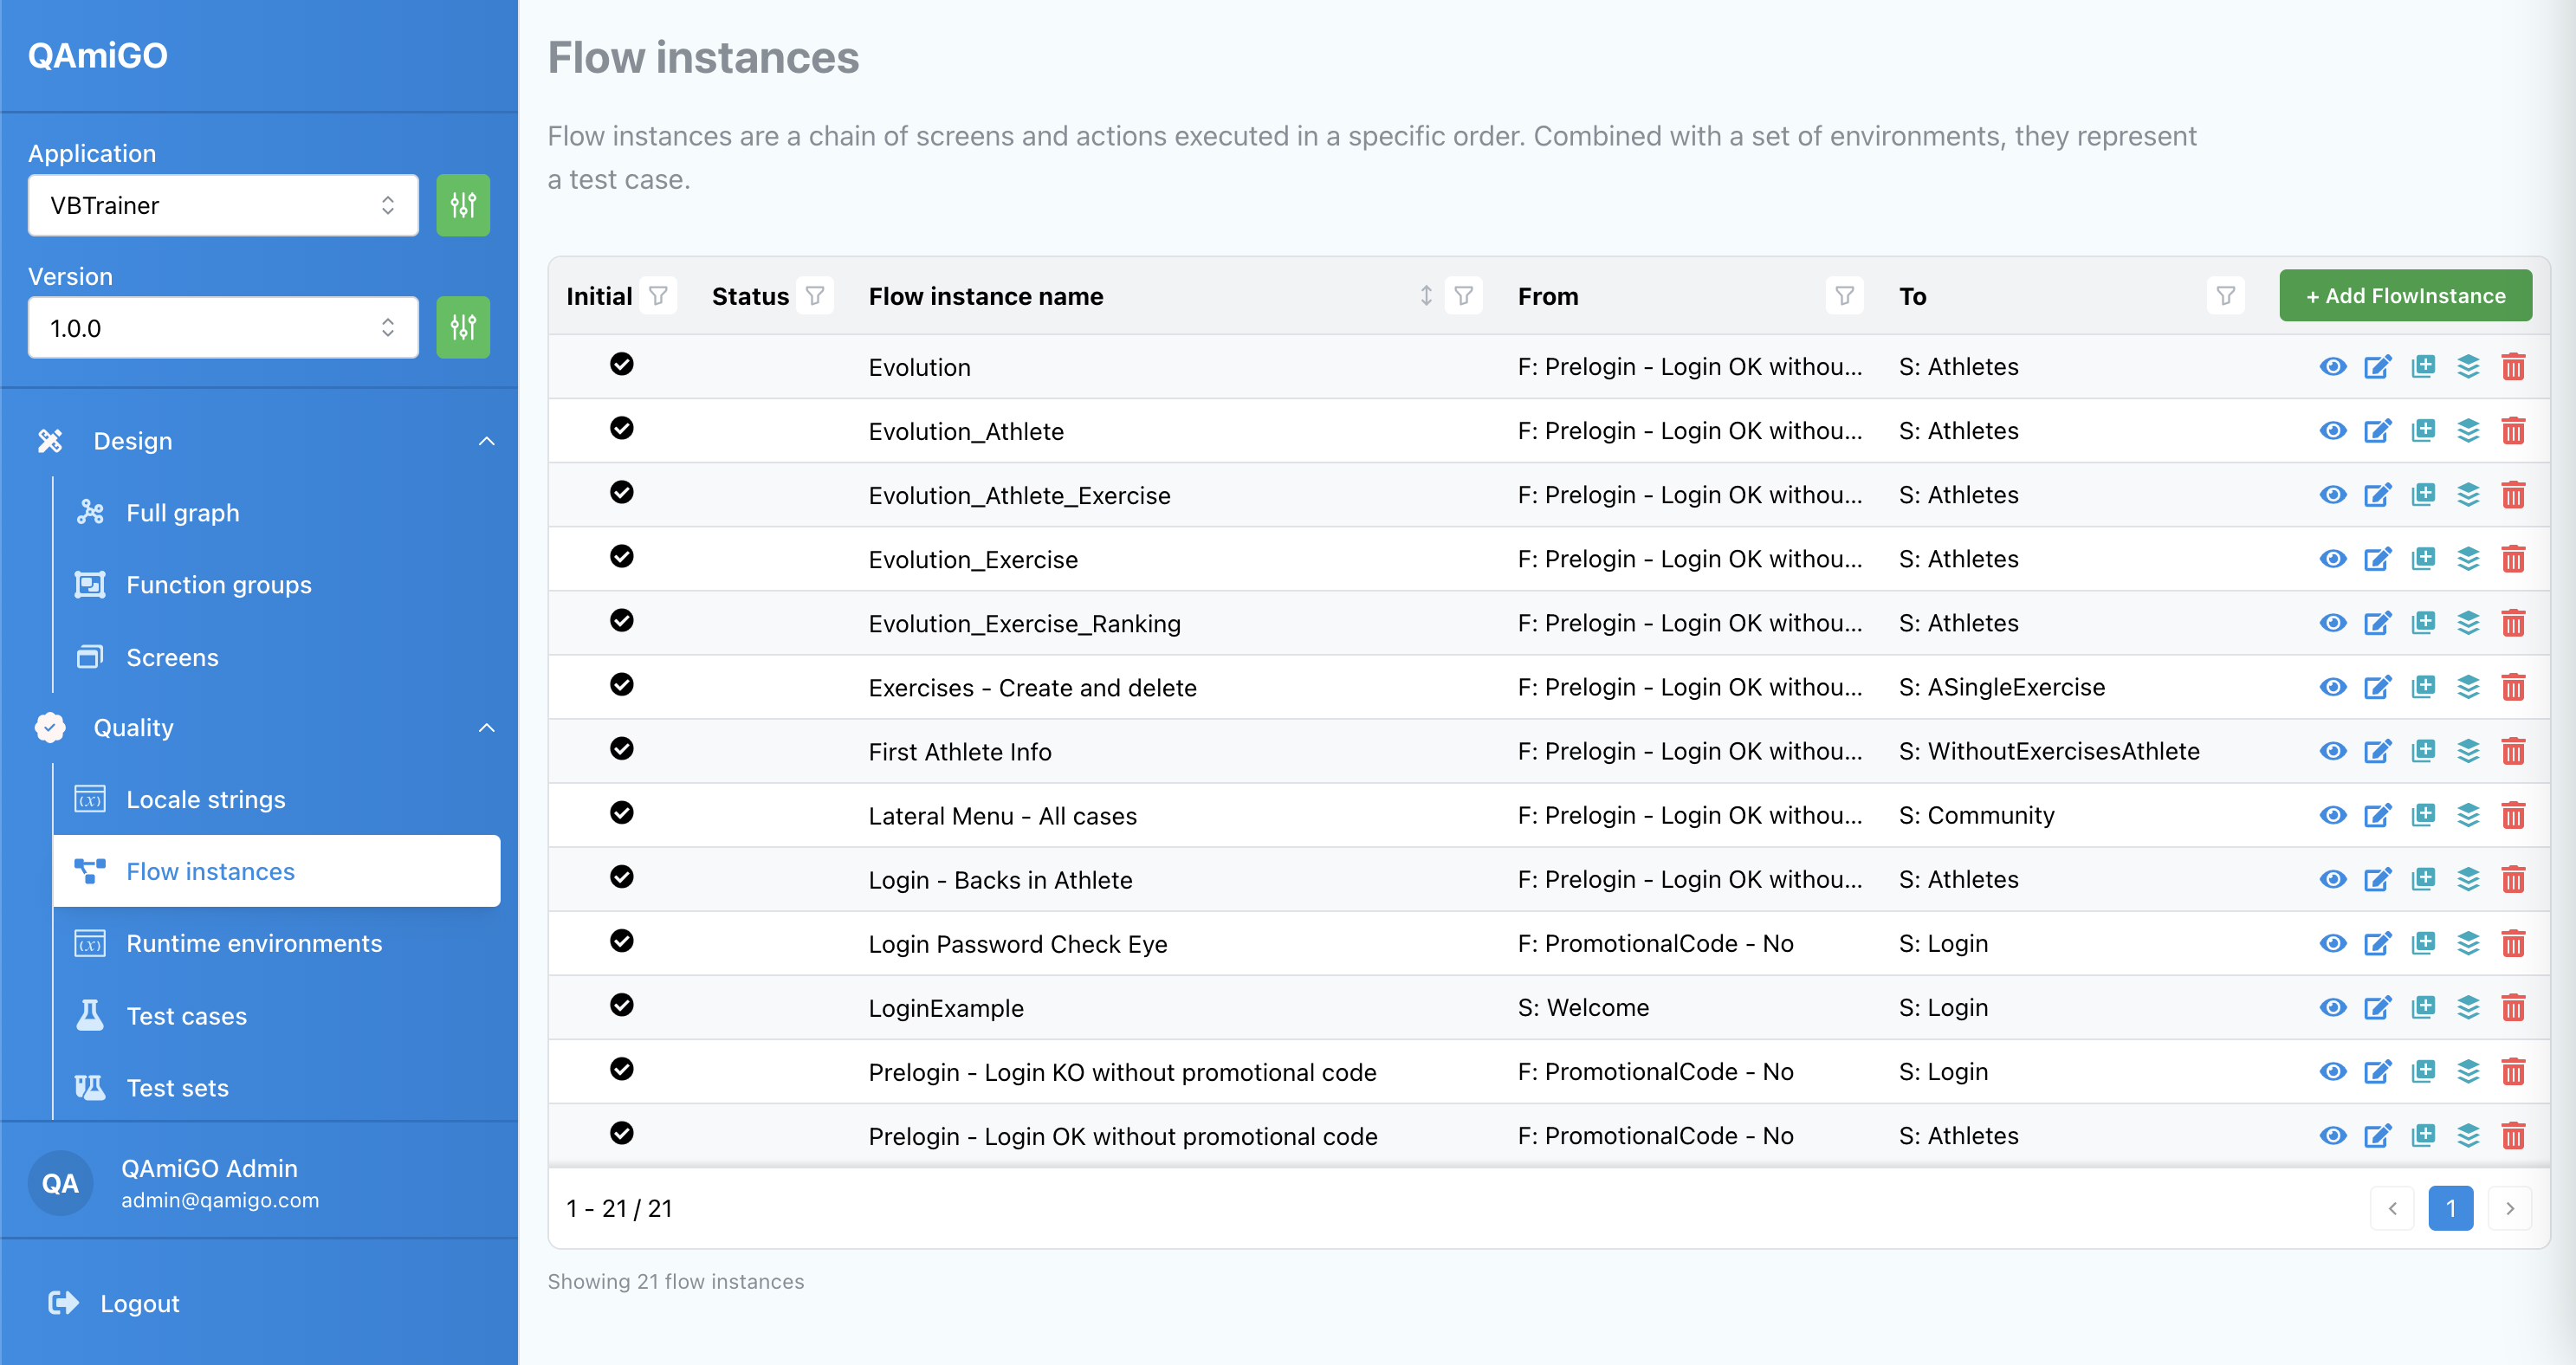The height and width of the screenshot is (1365, 2576).
Task: Filter by From column
Action: [1845, 296]
